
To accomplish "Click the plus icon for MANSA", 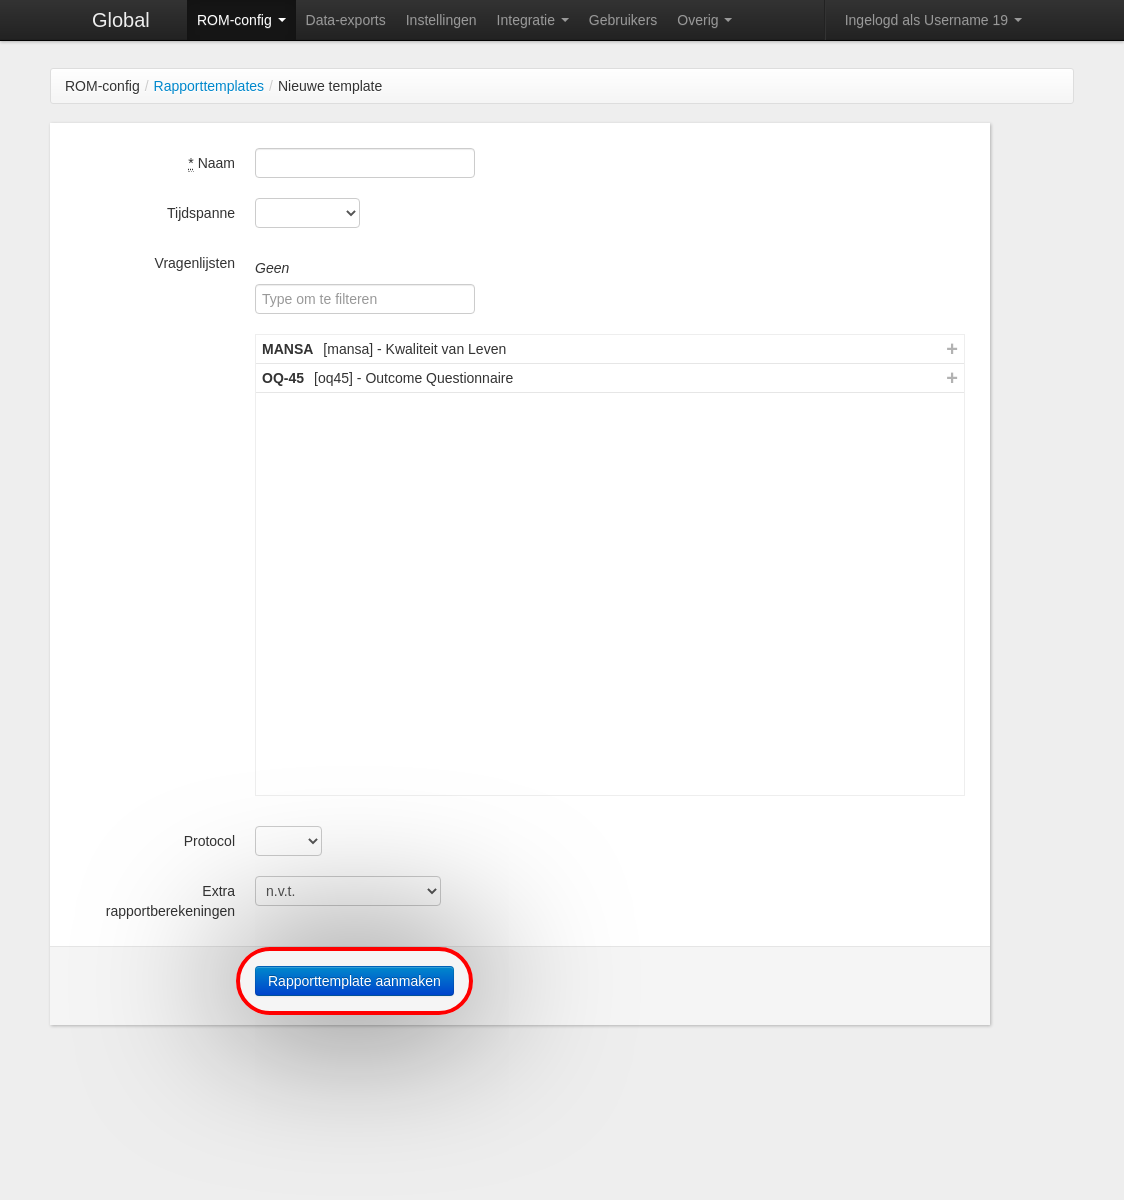I will 951,349.
